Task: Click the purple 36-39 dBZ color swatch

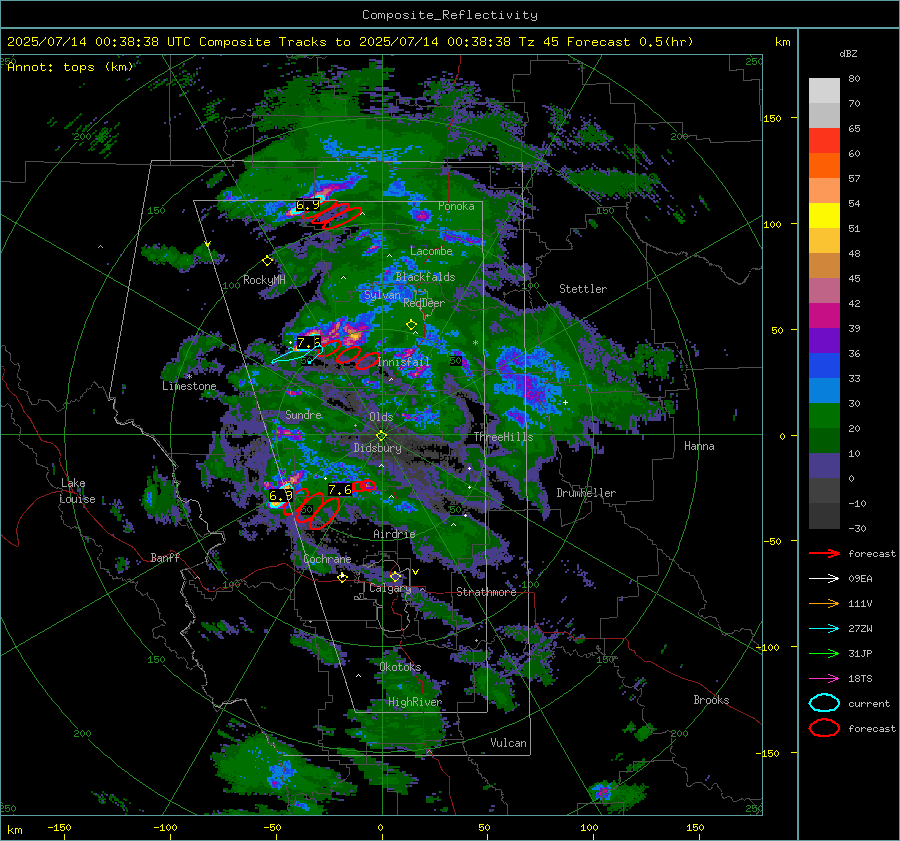Action: click(824, 341)
